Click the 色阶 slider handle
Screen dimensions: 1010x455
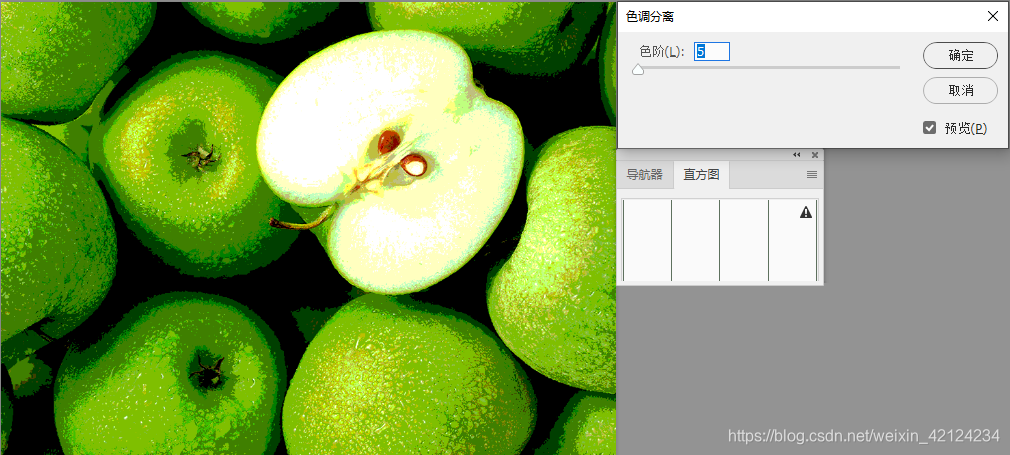point(638,70)
